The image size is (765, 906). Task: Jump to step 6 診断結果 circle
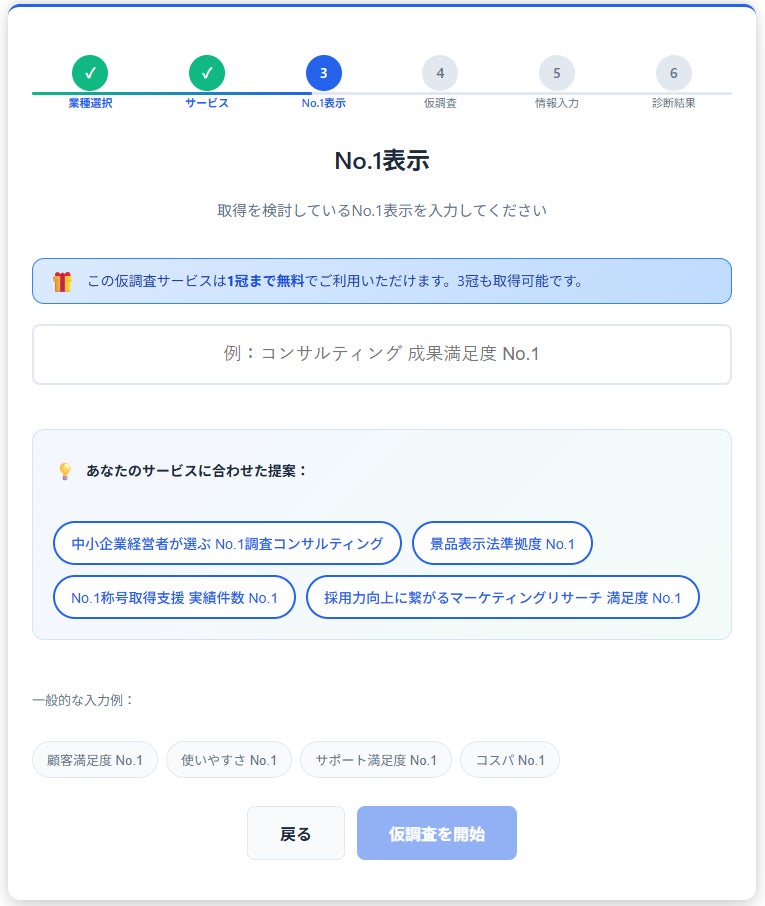pos(674,73)
